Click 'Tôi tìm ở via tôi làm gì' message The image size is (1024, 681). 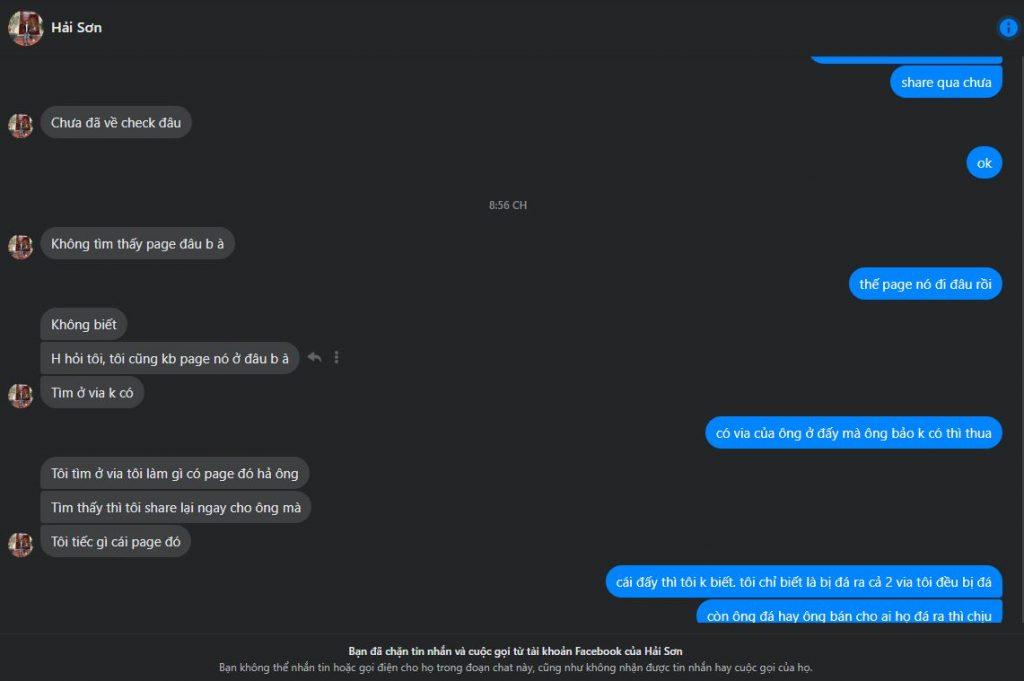point(174,473)
